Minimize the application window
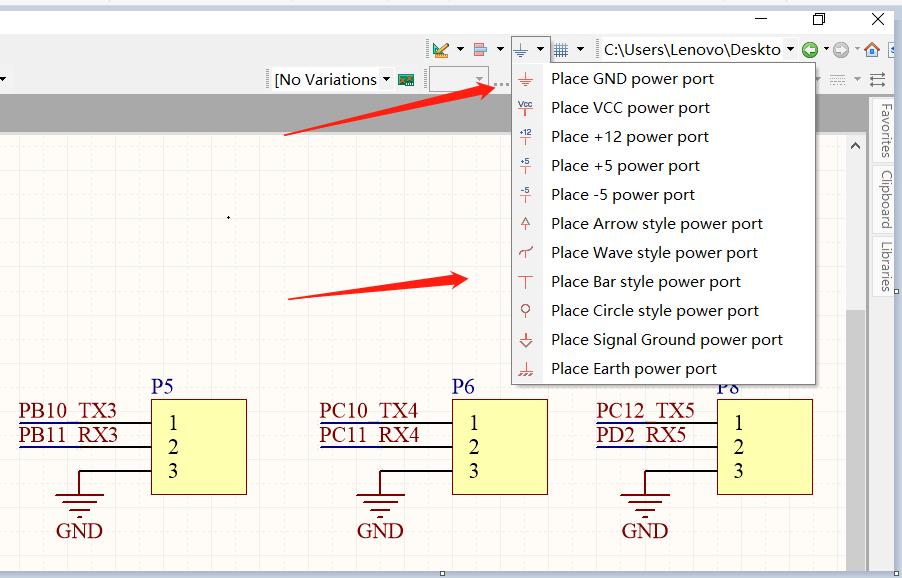 tap(760, 19)
